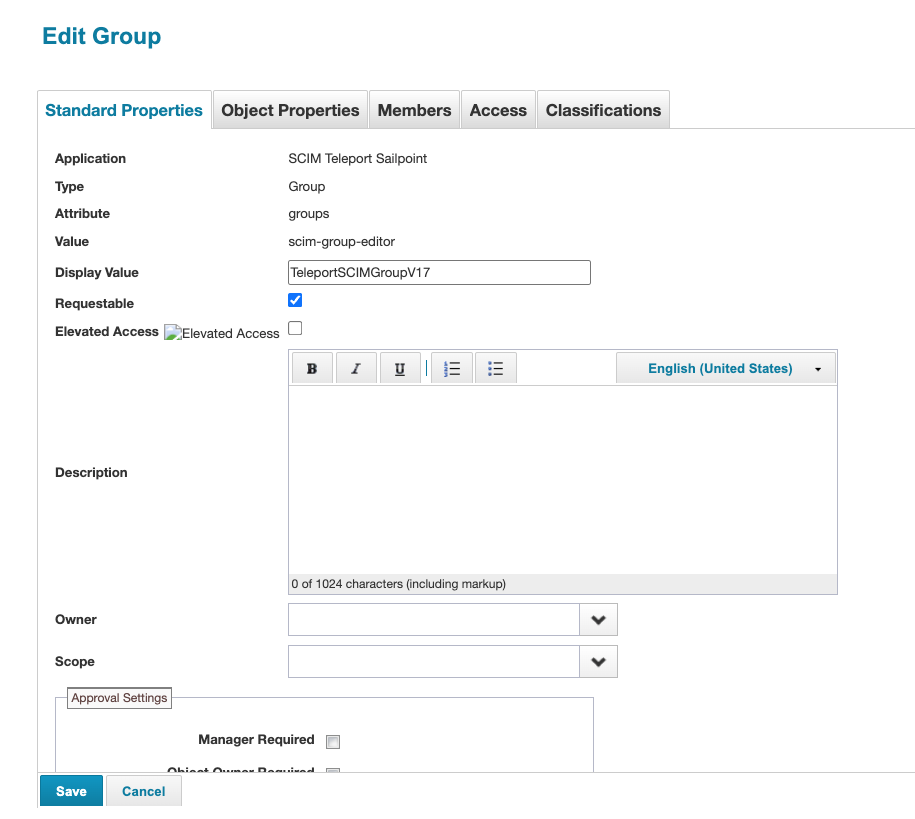Screen dimensions: 915x819
Task: Save the group changes
Action: pos(70,791)
